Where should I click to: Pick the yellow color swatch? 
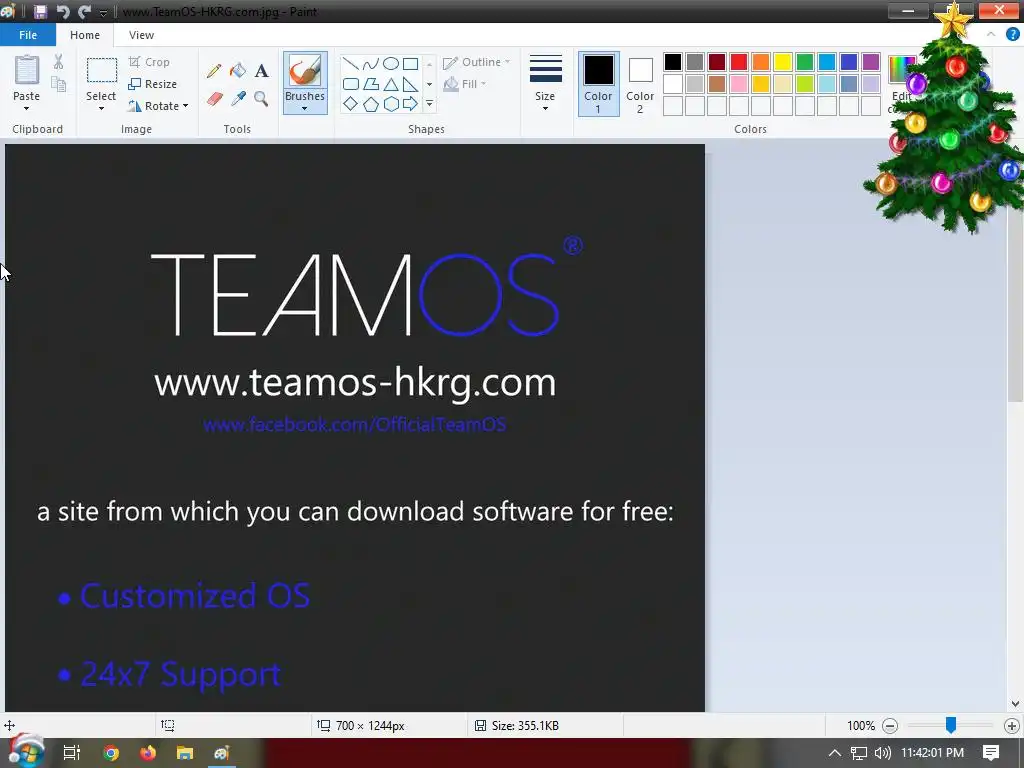tap(782, 62)
